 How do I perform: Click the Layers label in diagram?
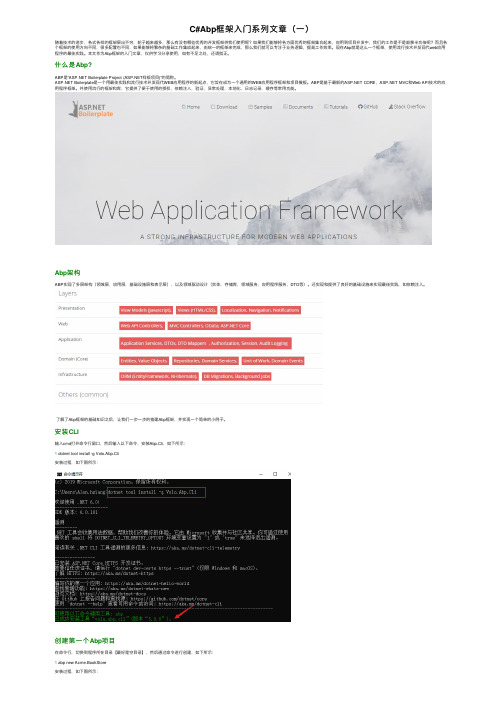(x=67, y=293)
